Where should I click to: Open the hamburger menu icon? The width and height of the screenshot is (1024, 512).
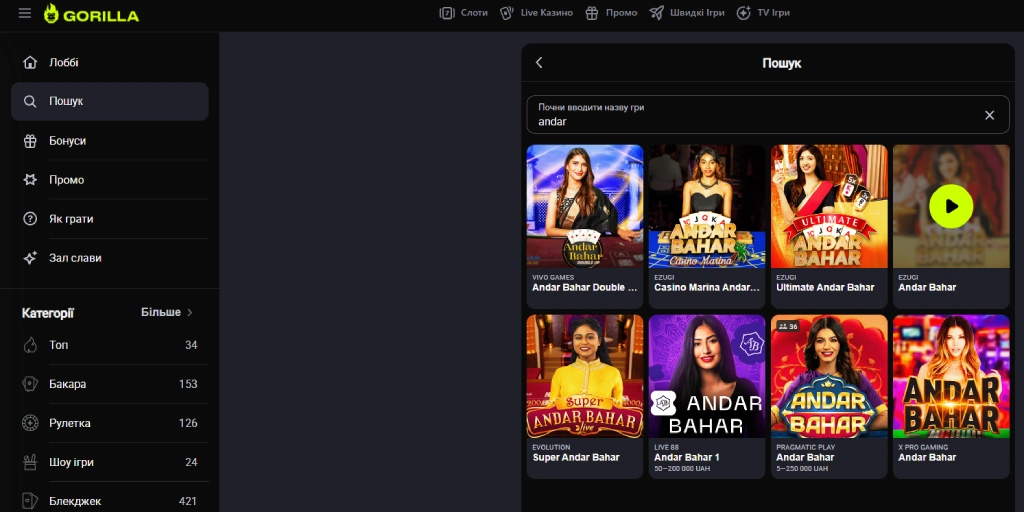pyautogui.click(x=25, y=14)
